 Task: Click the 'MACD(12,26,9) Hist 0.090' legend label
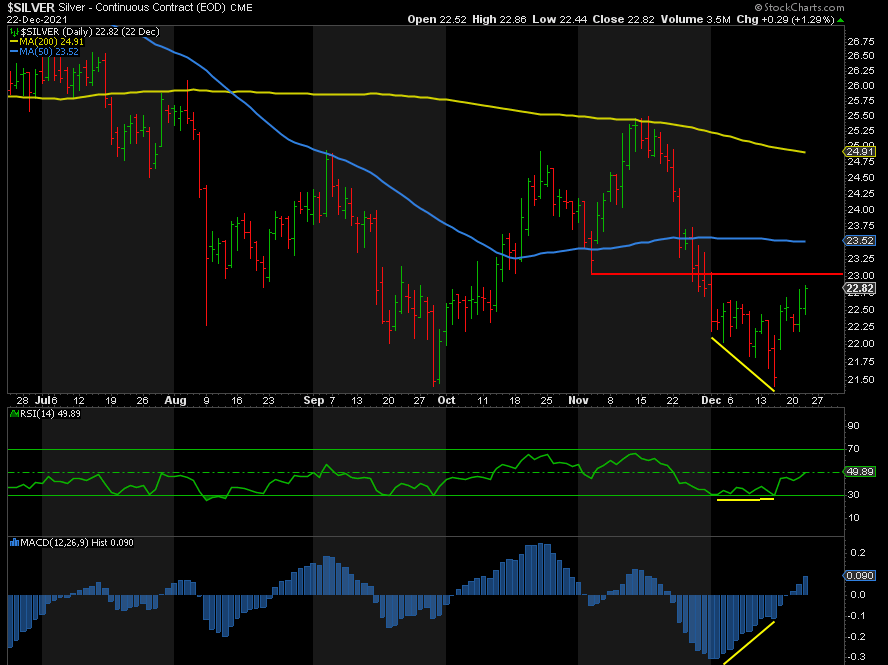click(x=77, y=543)
